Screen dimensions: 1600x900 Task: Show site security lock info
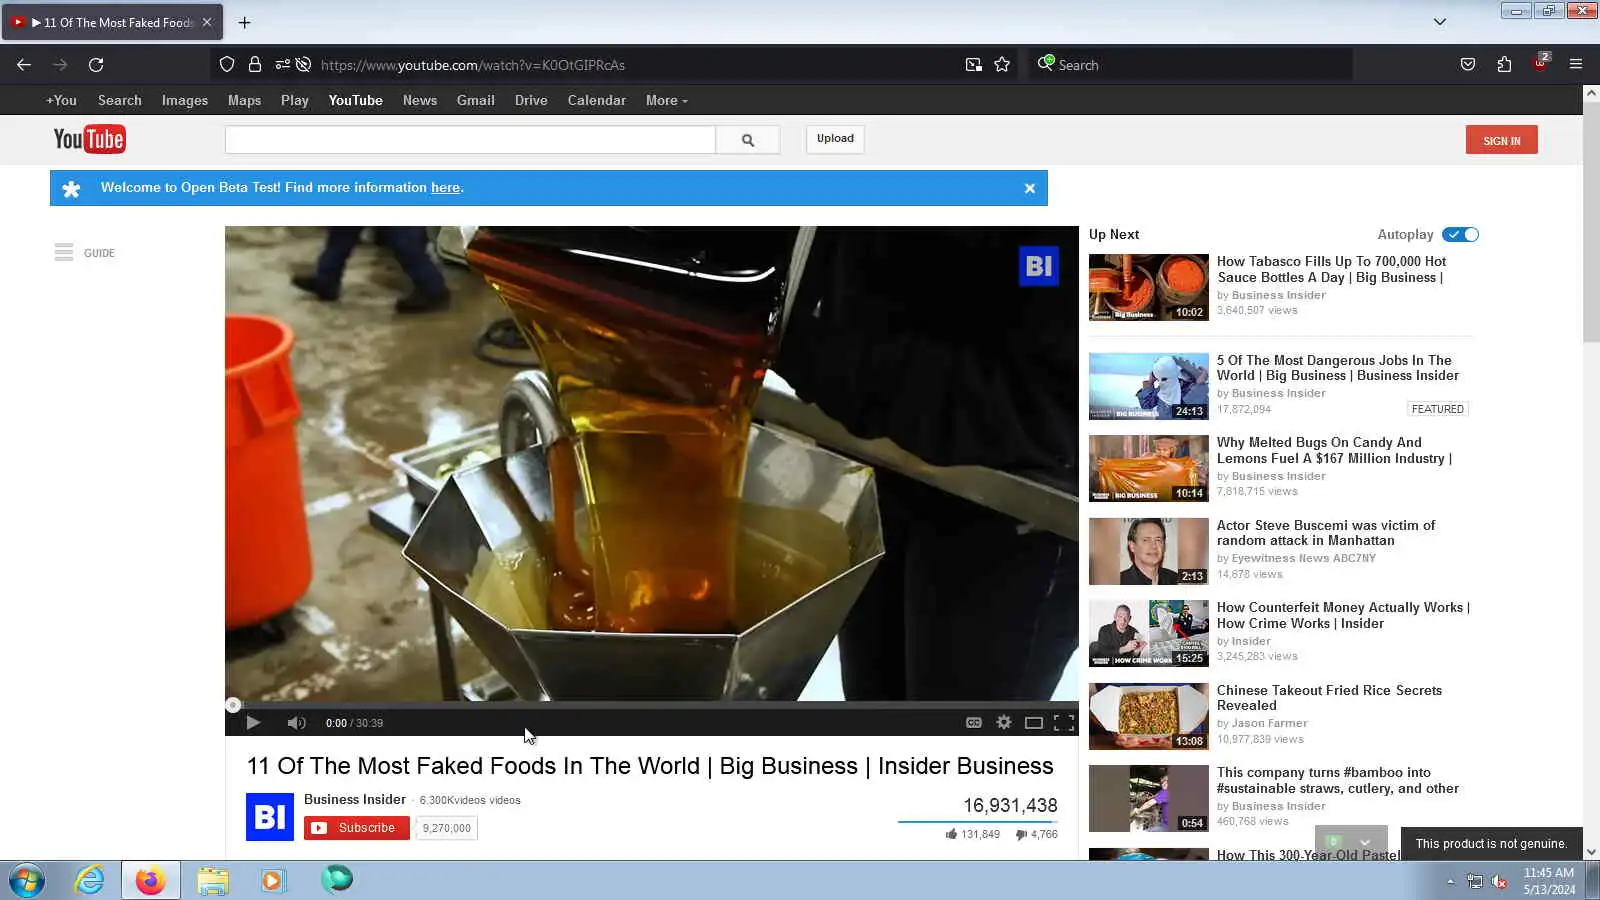pyautogui.click(x=255, y=65)
